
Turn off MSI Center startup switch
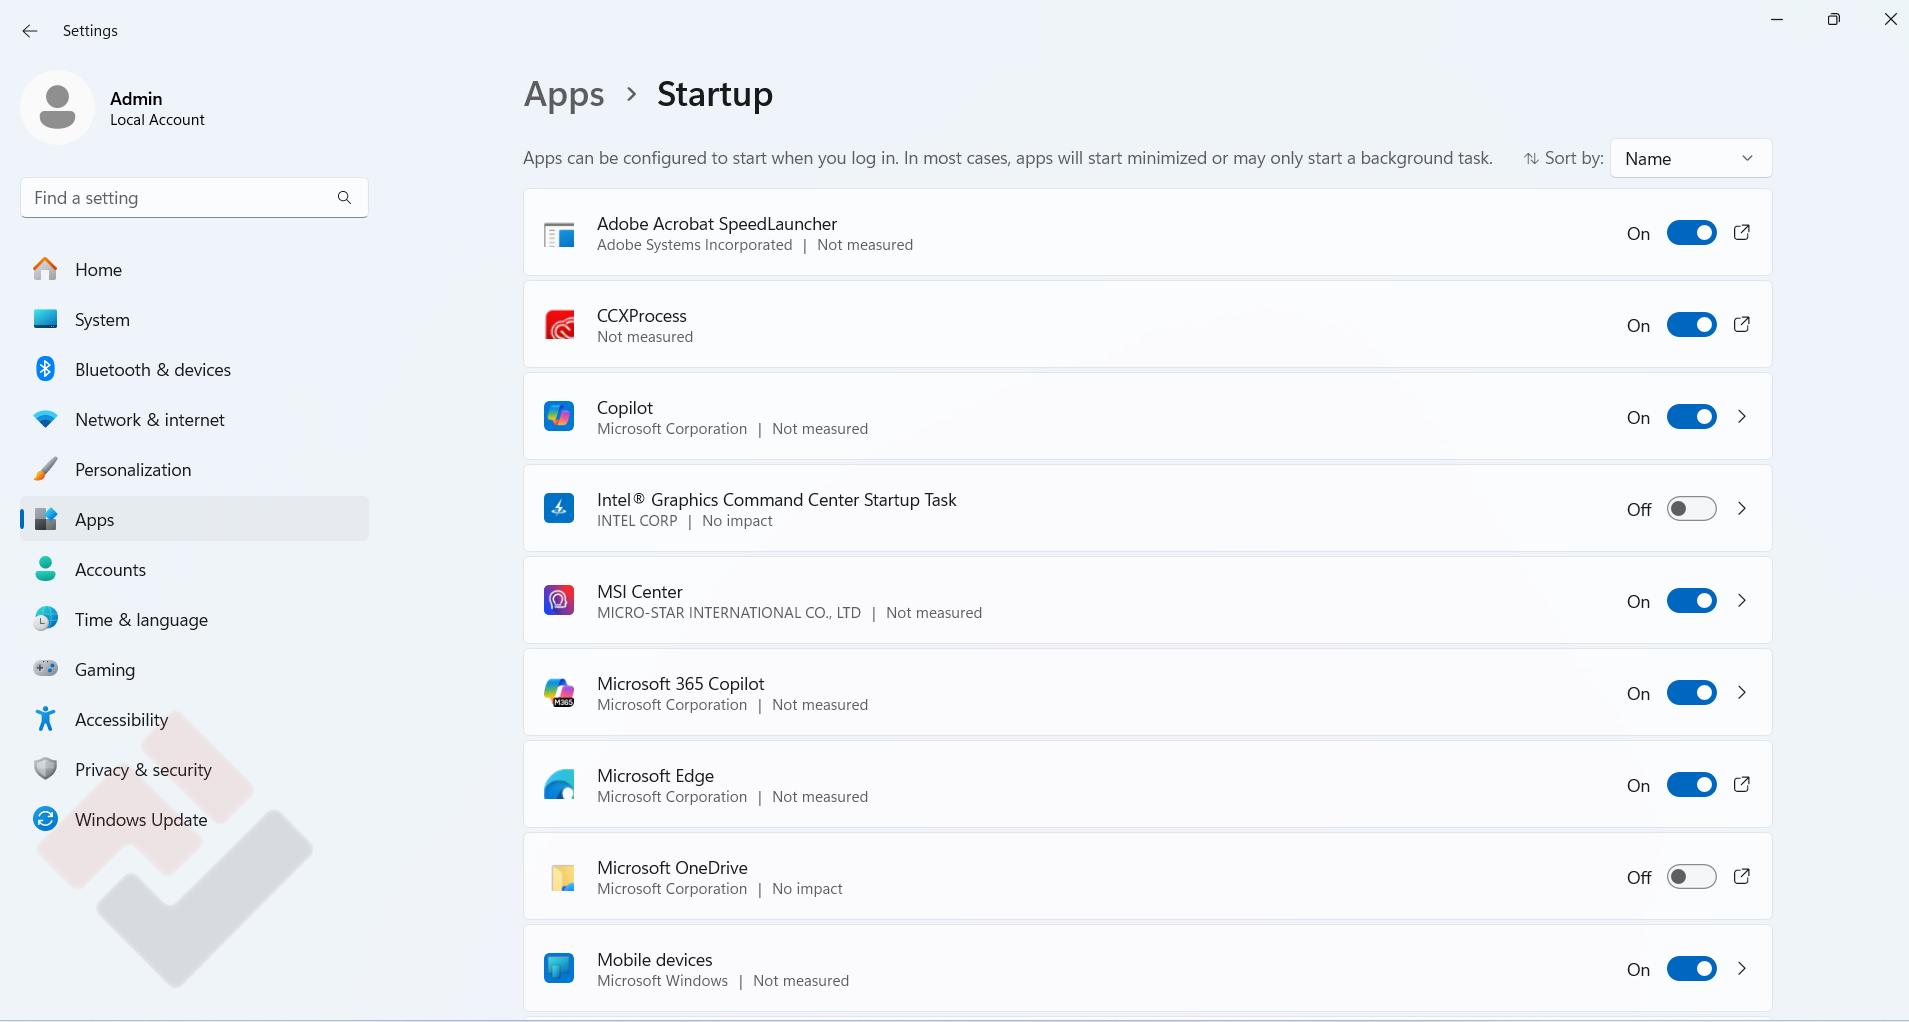coord(1691,601)
